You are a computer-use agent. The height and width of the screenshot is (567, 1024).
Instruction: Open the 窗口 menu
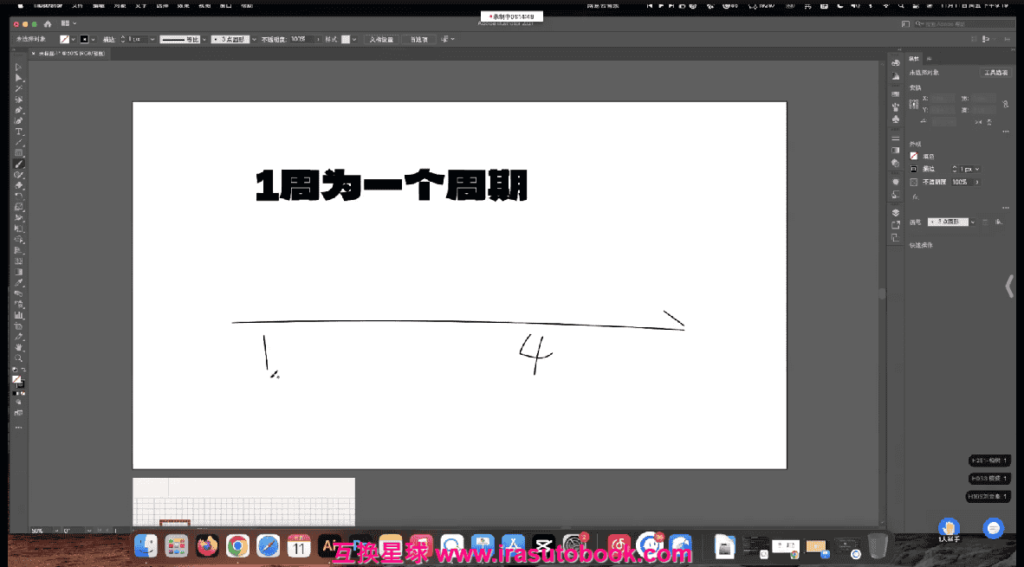225,6
